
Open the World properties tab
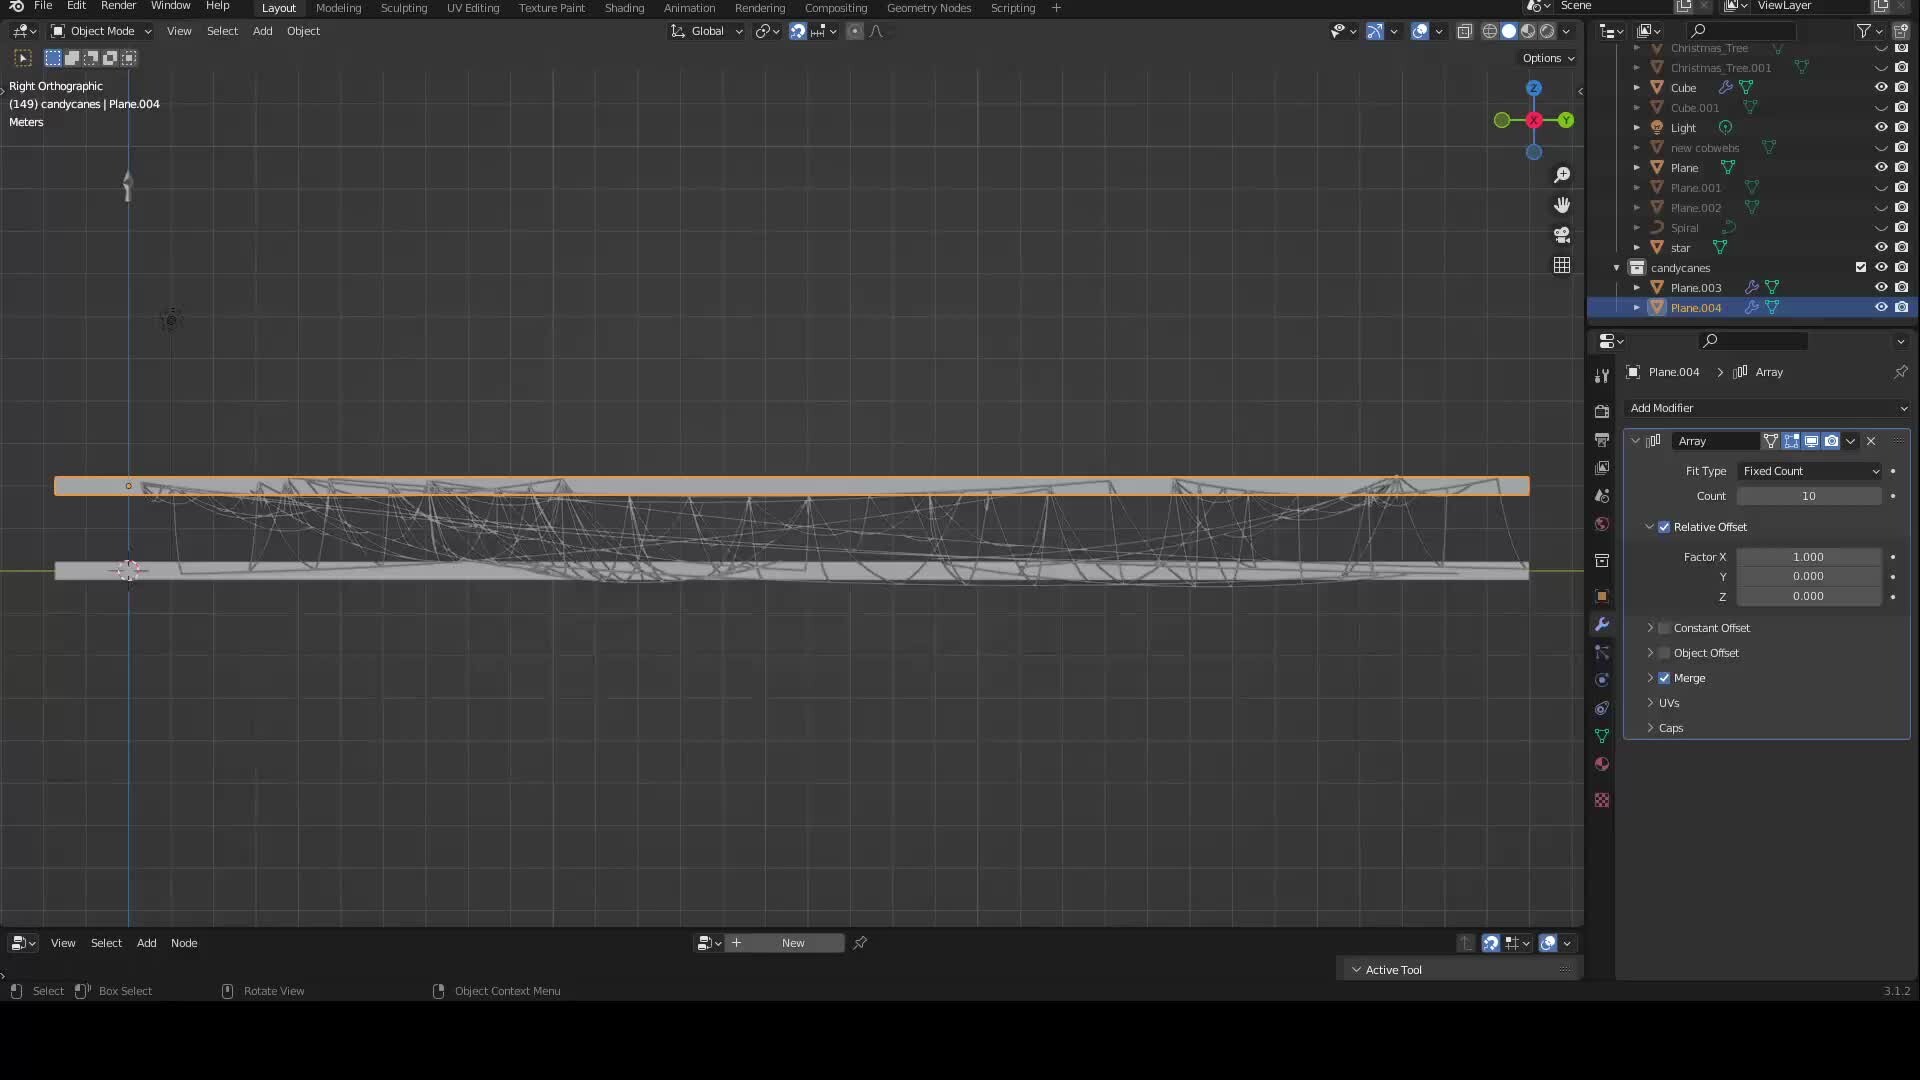pyautogui.click(x=1602, y=524)
